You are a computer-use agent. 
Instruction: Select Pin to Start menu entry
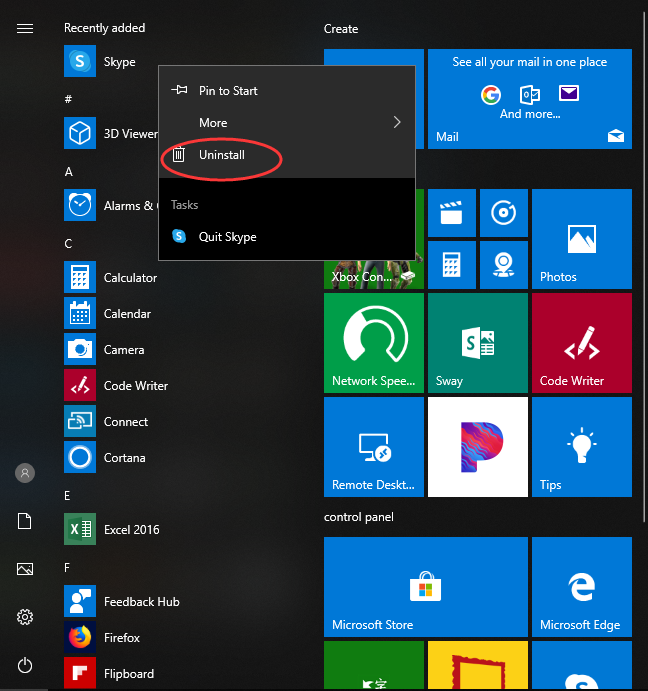(x=287, y=91)
